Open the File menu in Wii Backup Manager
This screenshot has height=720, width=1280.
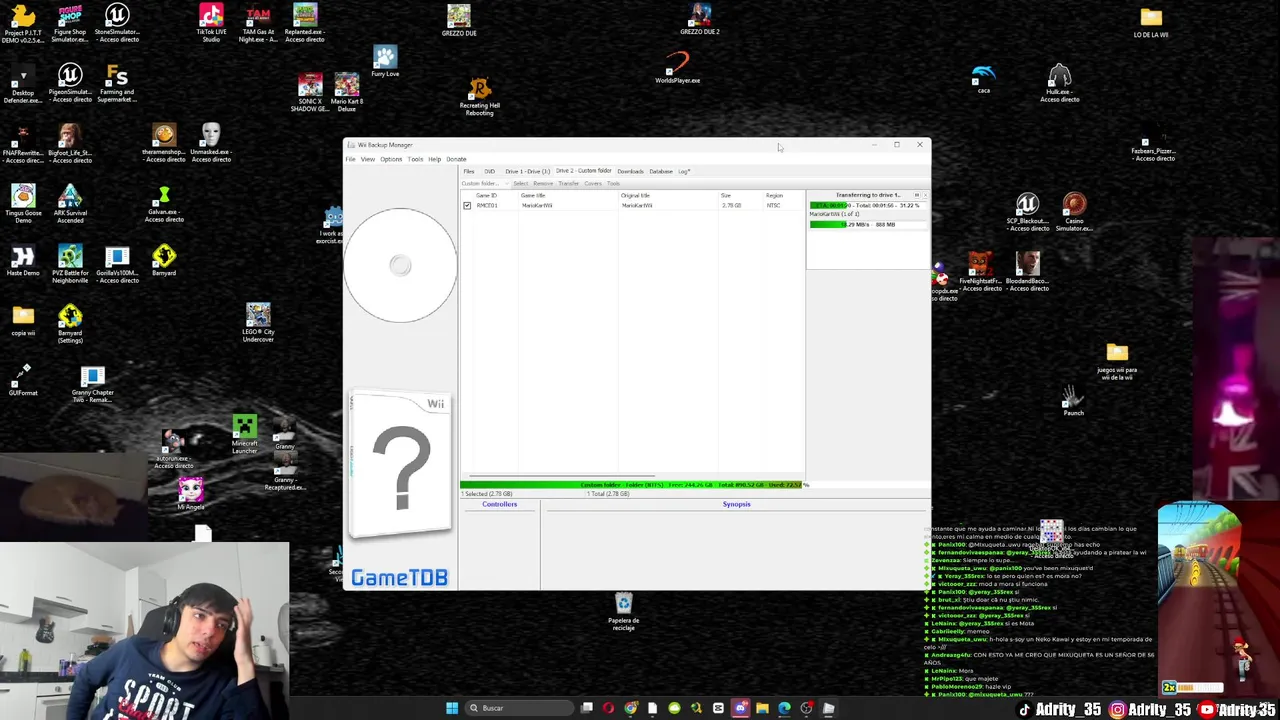351,159
